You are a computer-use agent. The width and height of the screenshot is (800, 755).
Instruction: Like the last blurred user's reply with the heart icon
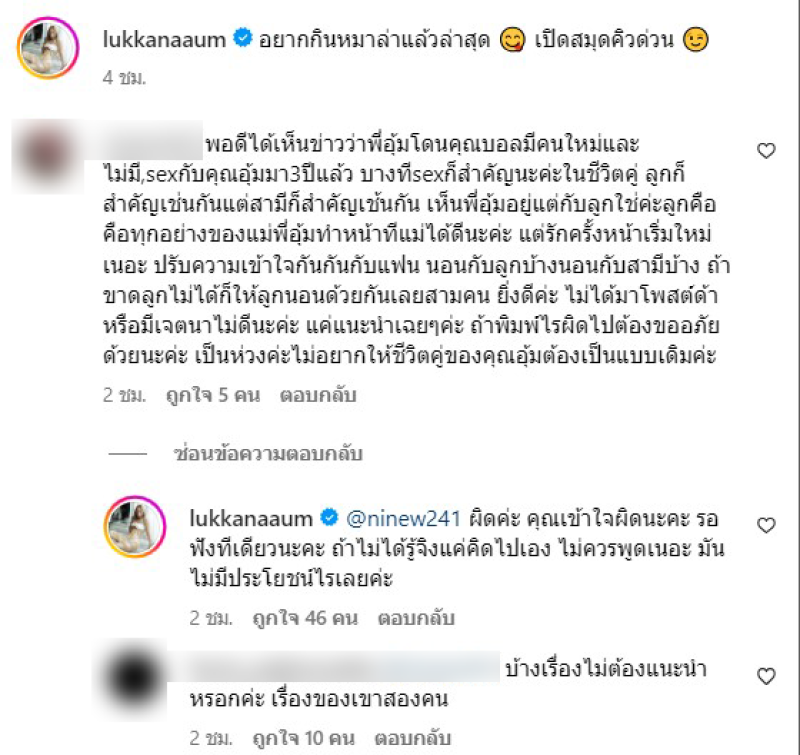(766, 676)
